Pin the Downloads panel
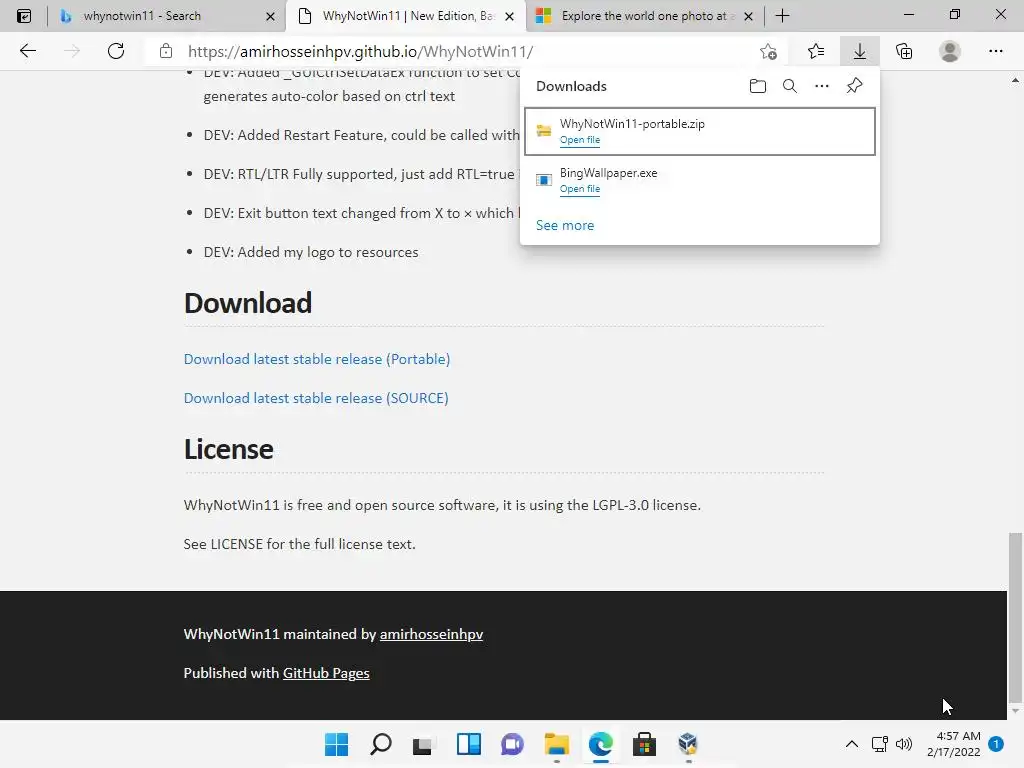Image resolution: width=1024 pixels, height=768 pixels. (x=854, y=86)
